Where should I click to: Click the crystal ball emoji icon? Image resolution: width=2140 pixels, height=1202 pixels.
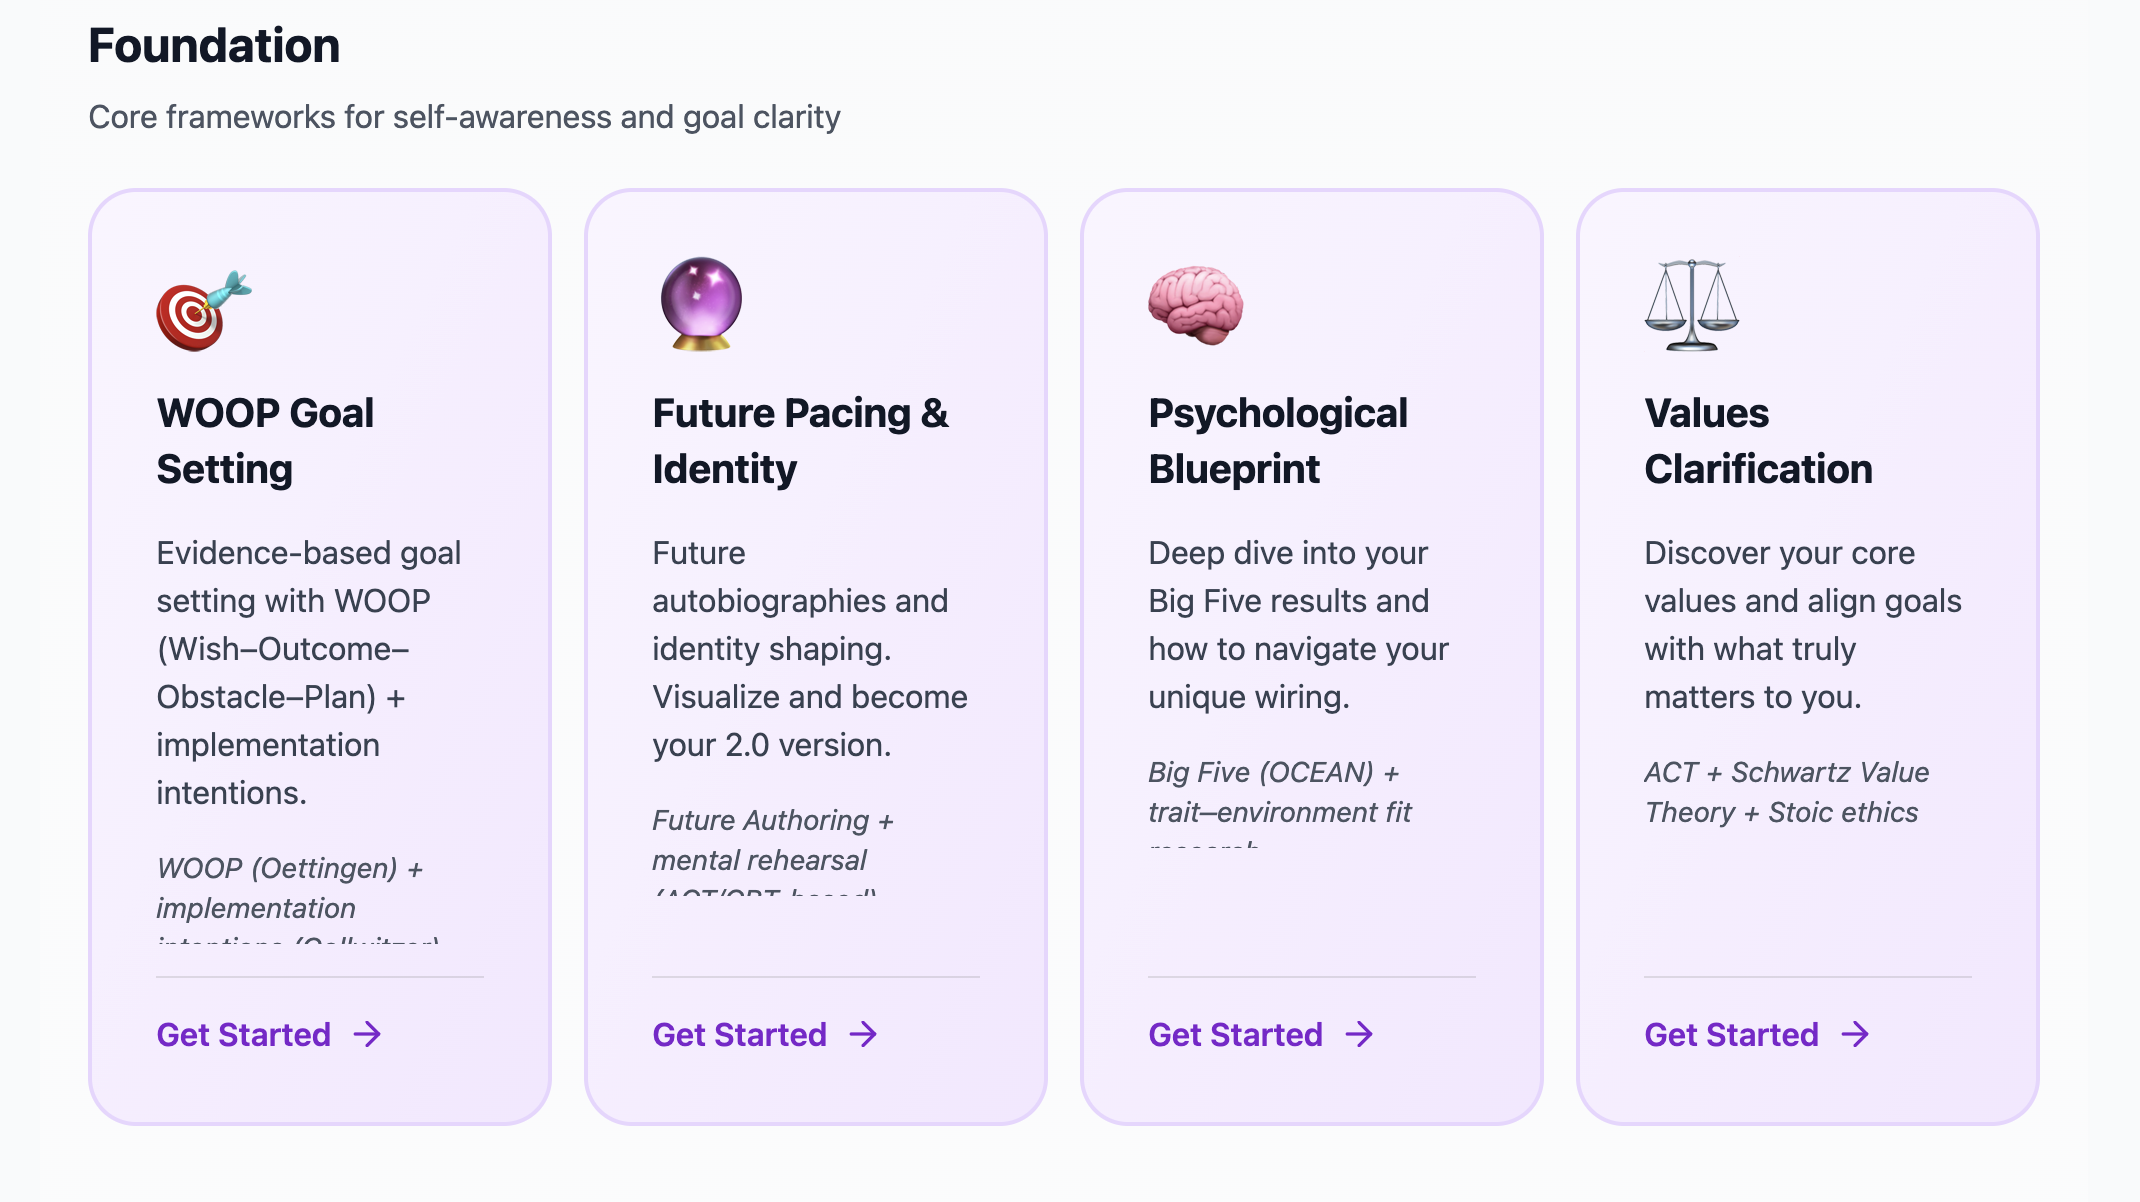701,304
